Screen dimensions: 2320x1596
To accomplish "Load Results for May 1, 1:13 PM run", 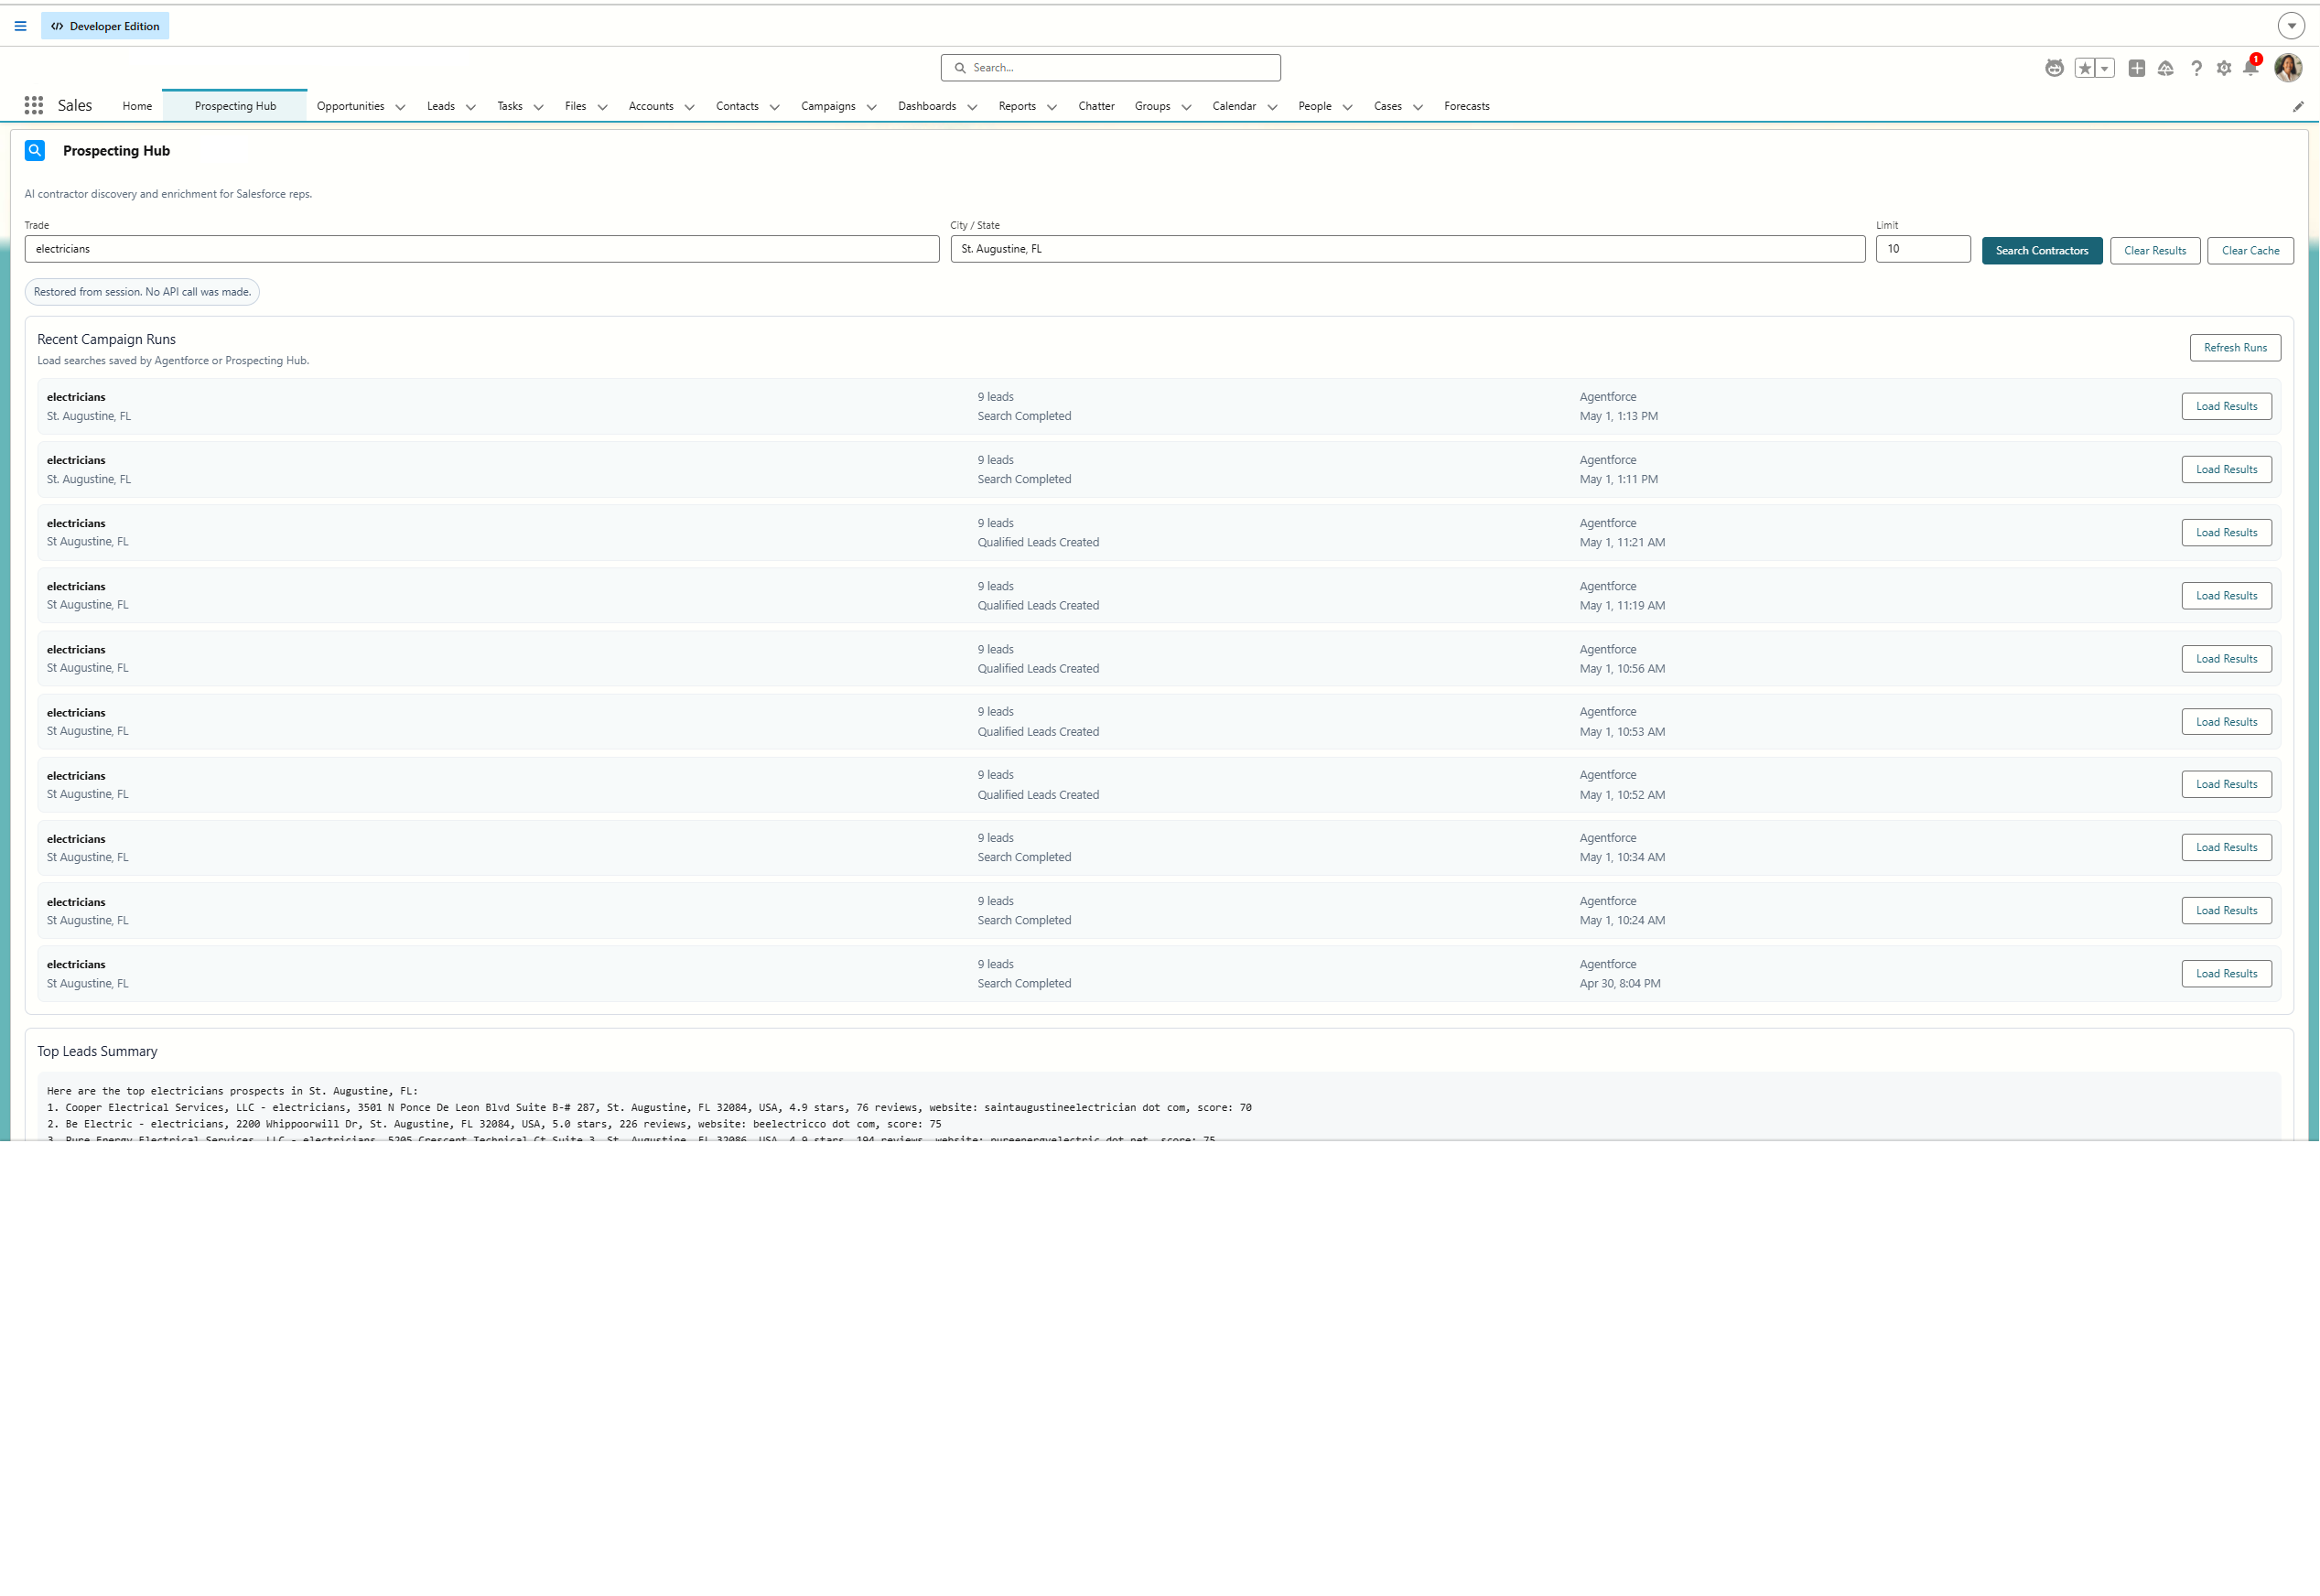I will [2226, 406].
